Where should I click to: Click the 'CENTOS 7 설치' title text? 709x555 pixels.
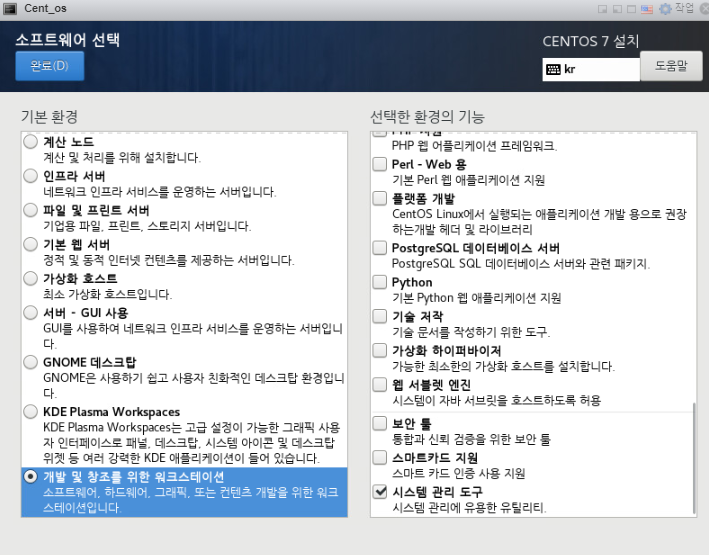(x=591, y=41)
